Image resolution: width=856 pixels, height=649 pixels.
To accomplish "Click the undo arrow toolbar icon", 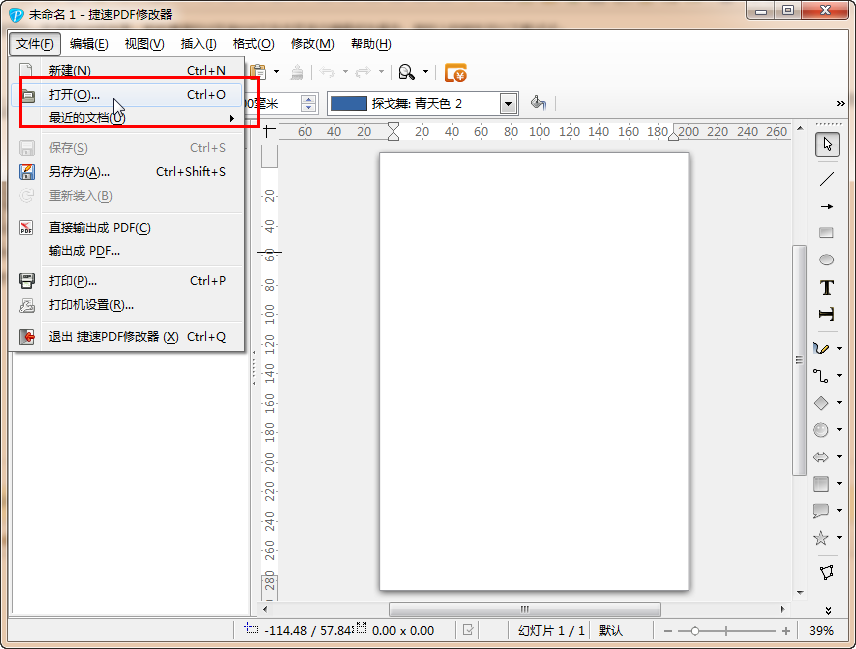I will tap(327, 72).
